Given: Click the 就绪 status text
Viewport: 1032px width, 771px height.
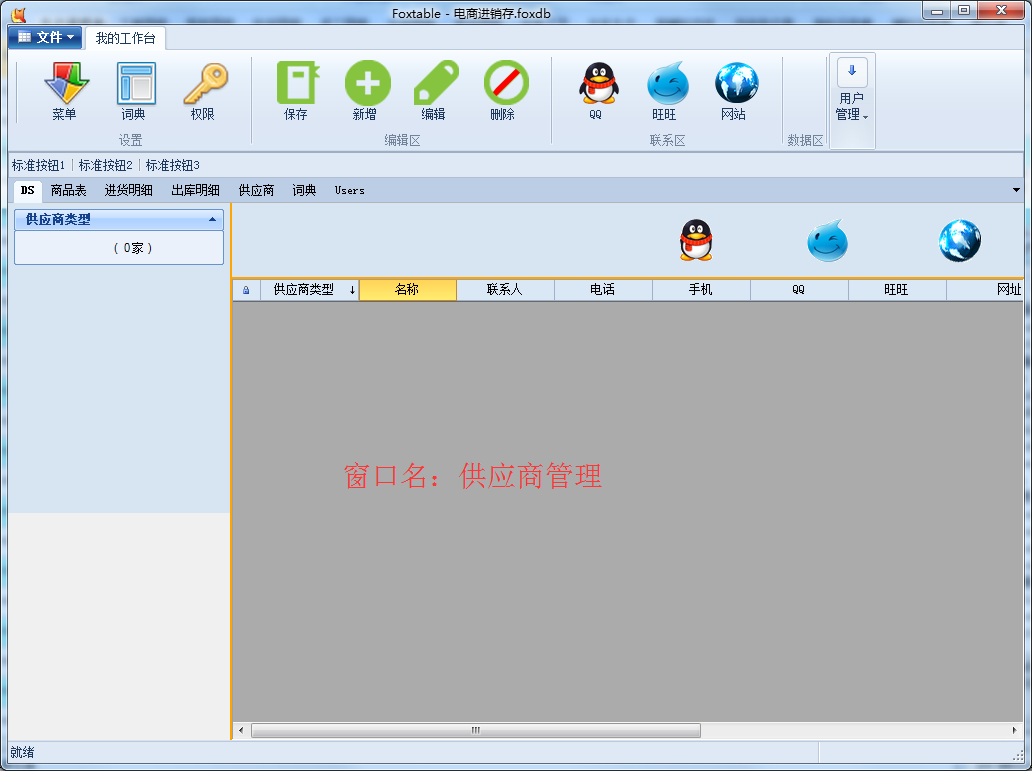Looking at the screenshot, I should [x=22, y=753].
